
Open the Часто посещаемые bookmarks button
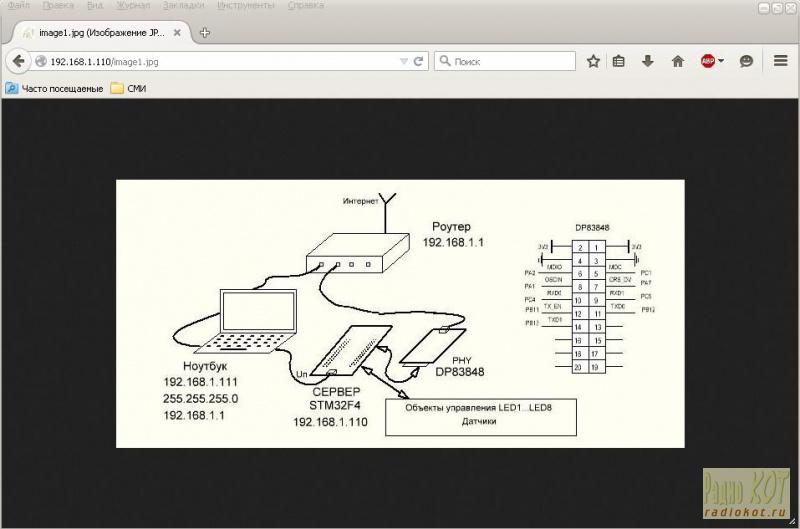pos(54,88)
